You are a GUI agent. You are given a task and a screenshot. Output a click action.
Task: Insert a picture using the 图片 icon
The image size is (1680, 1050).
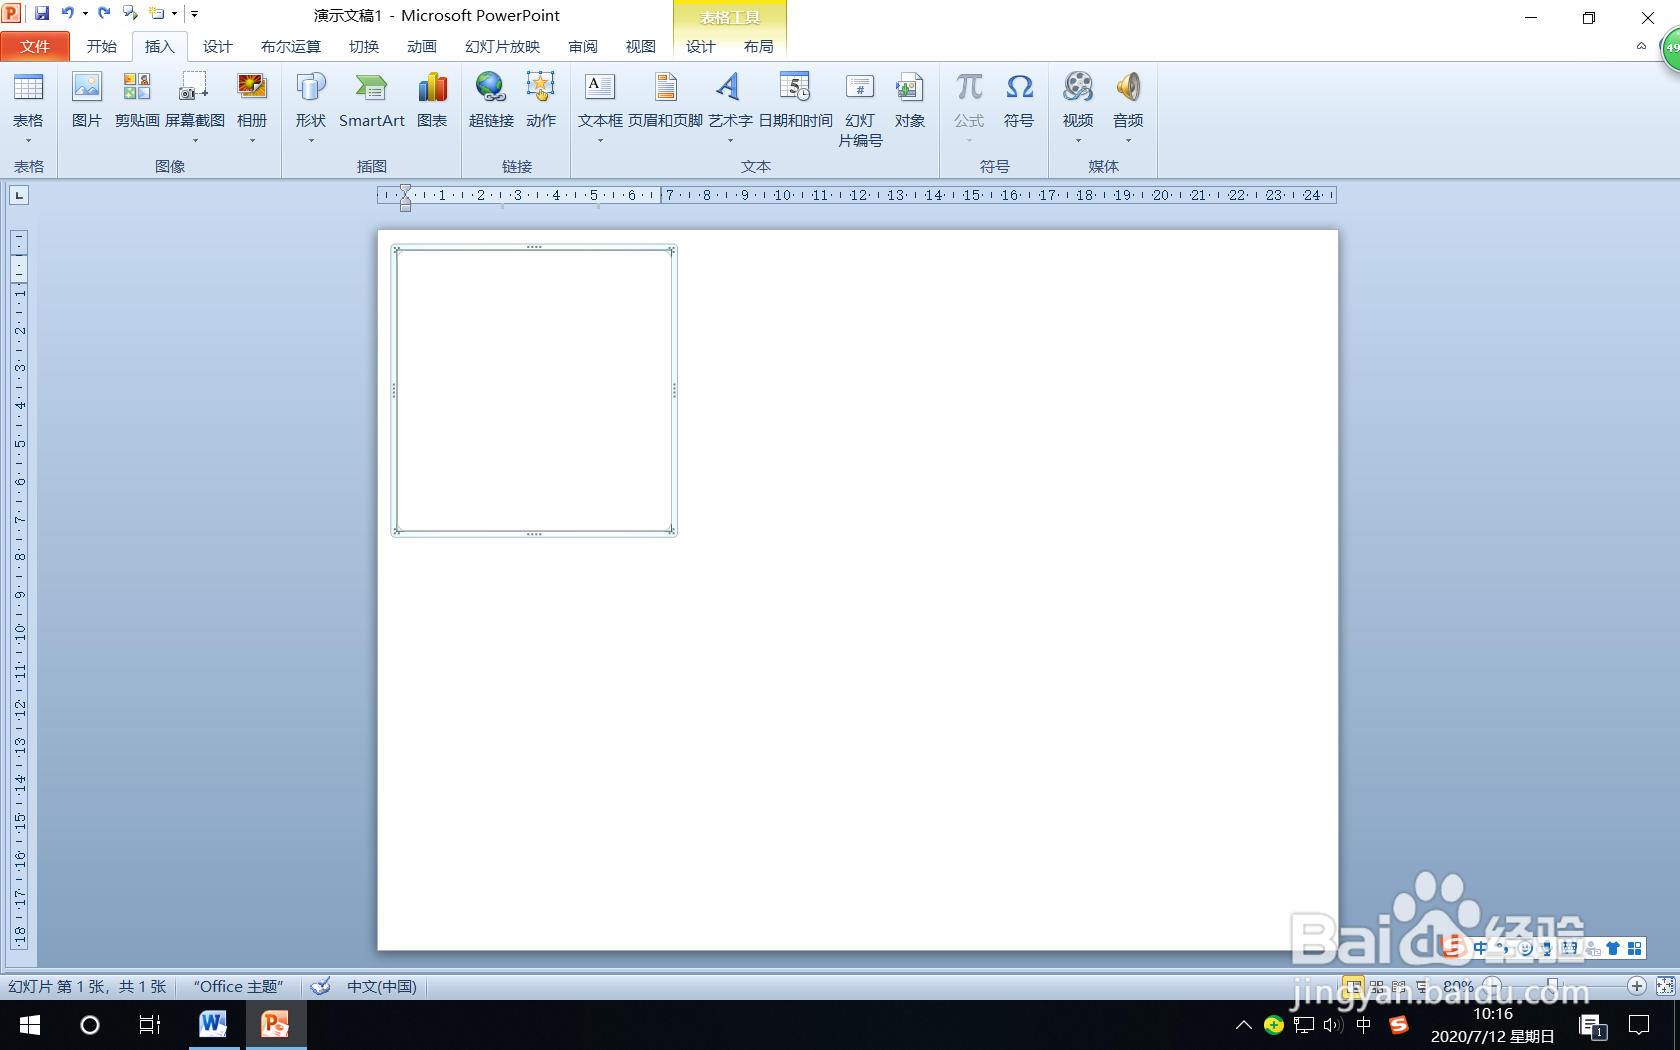click(x=87, y=100)
